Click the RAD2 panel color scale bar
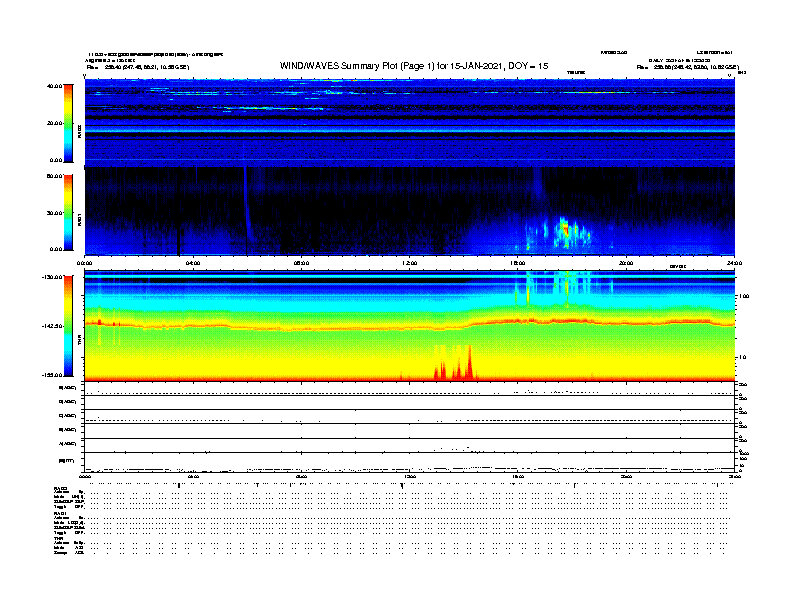Screen dimensions: 792x612 (69, 122)
